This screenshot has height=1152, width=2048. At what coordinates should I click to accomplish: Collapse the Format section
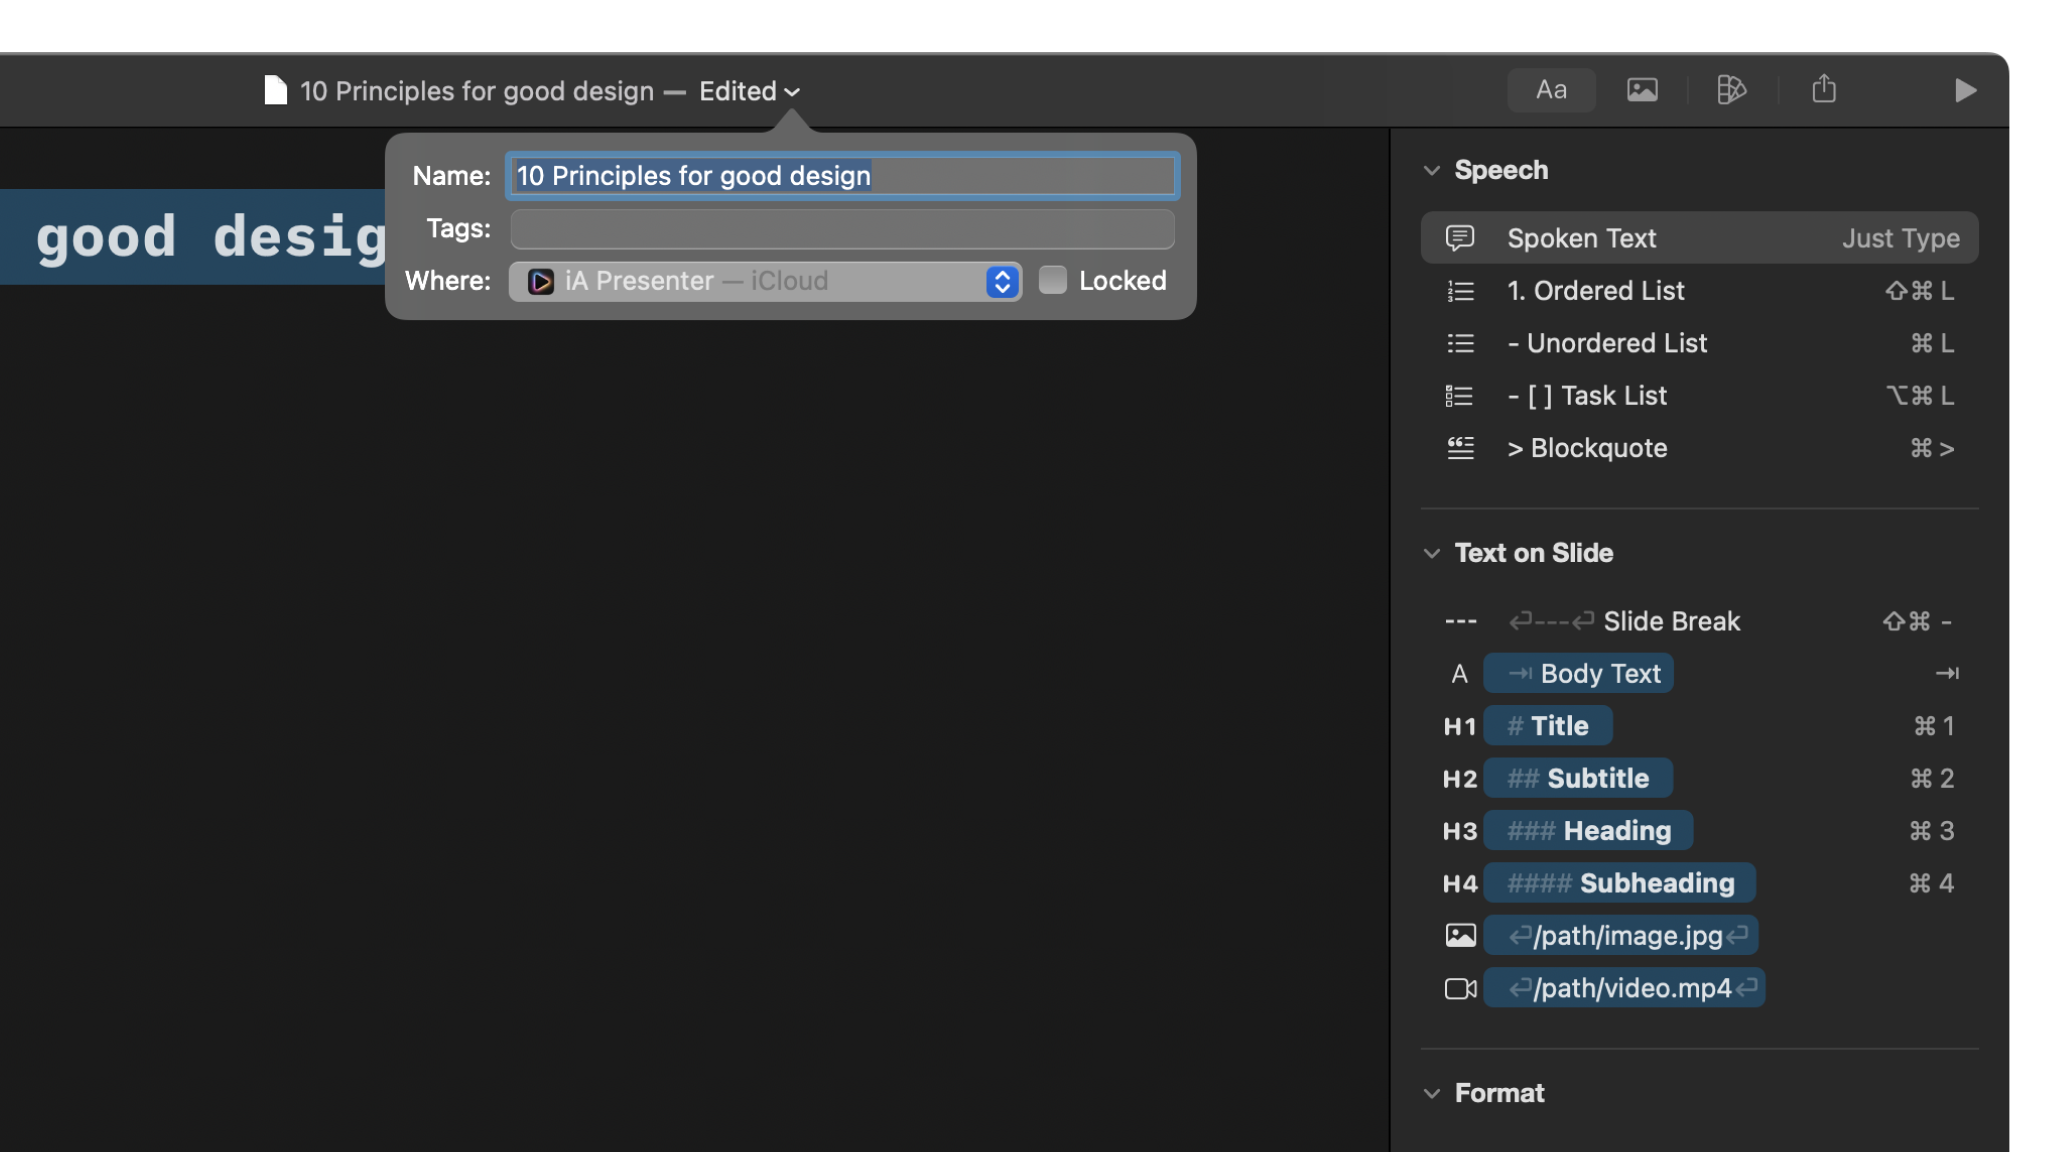(1431, 1094)
